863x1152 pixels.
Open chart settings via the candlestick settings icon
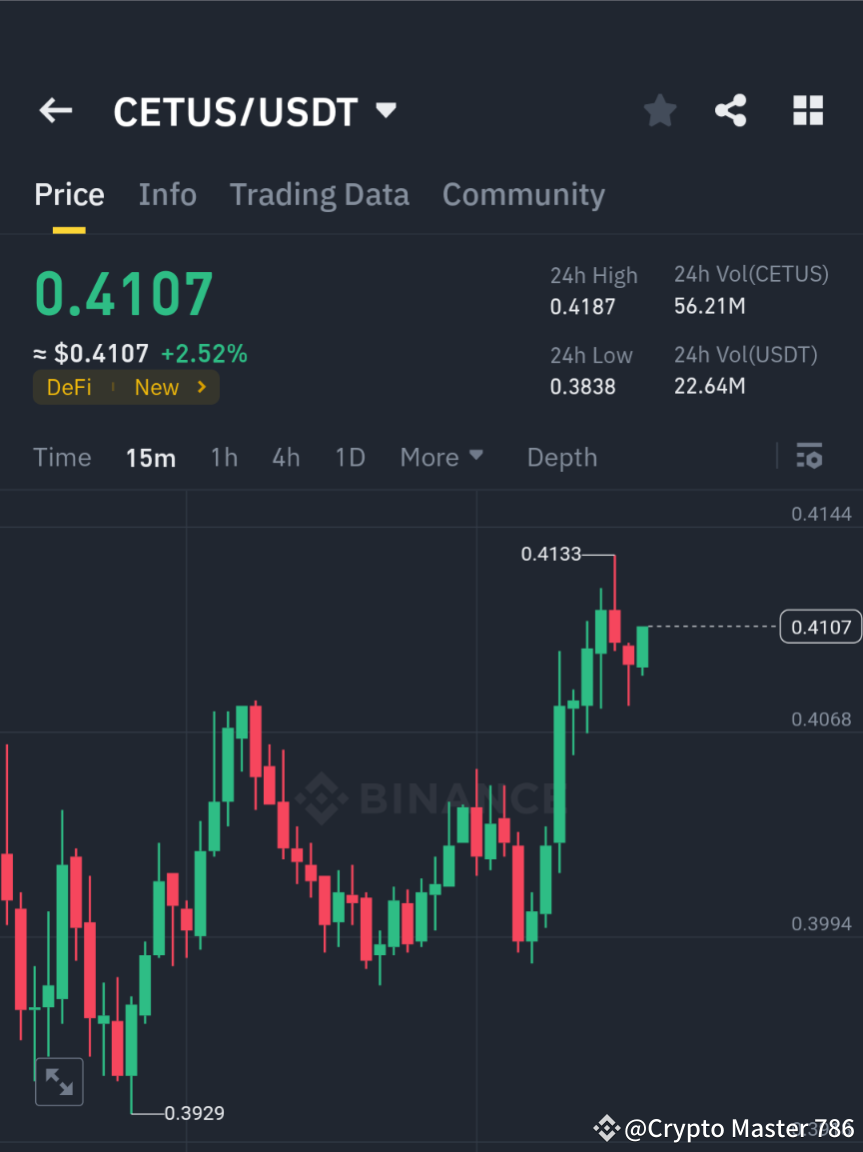(809, 456)
